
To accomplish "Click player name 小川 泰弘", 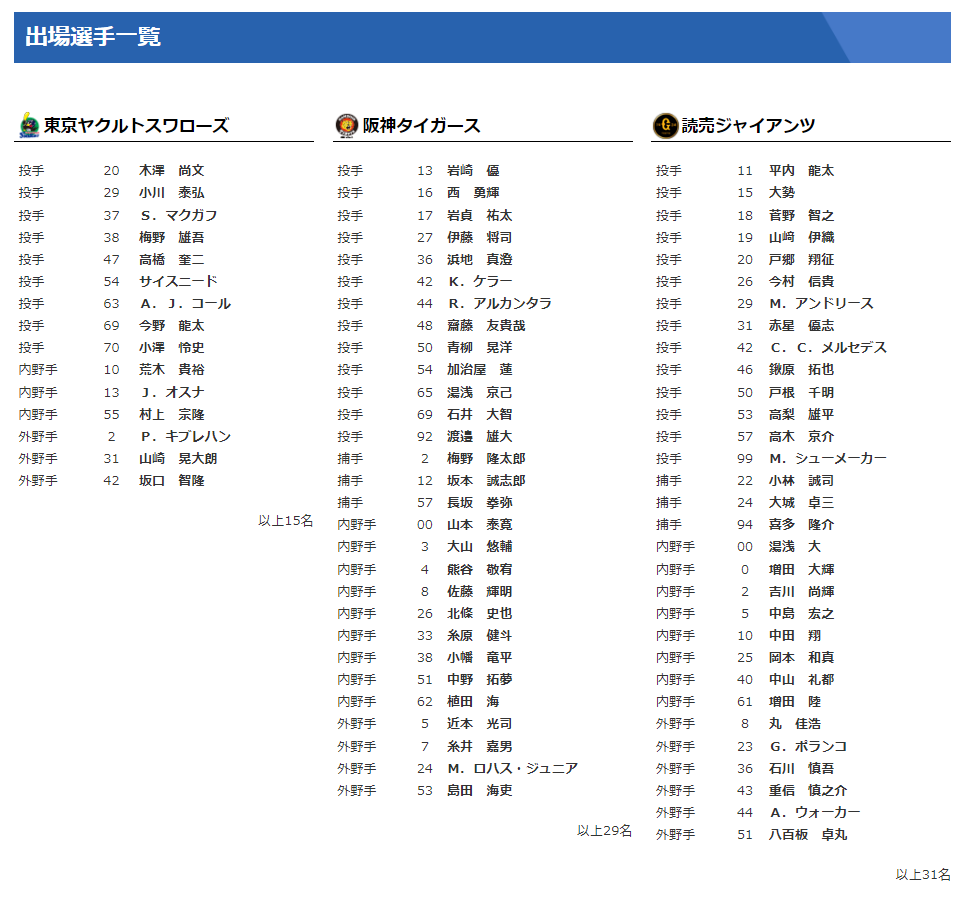I will 171,193.
